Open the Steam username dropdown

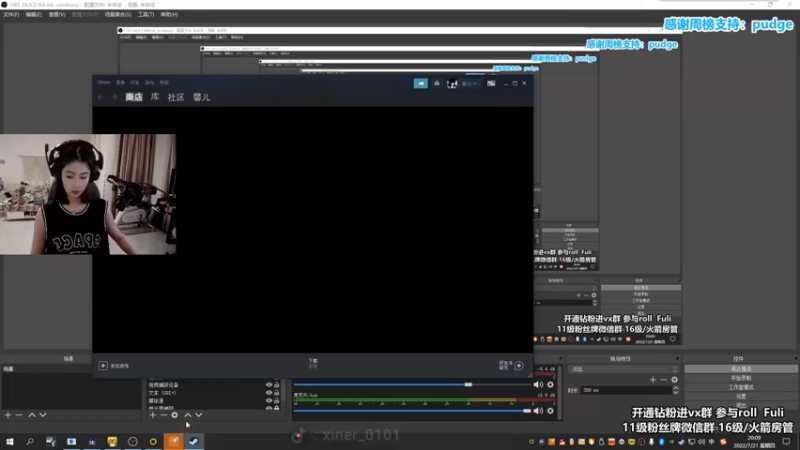coord(469,84)
